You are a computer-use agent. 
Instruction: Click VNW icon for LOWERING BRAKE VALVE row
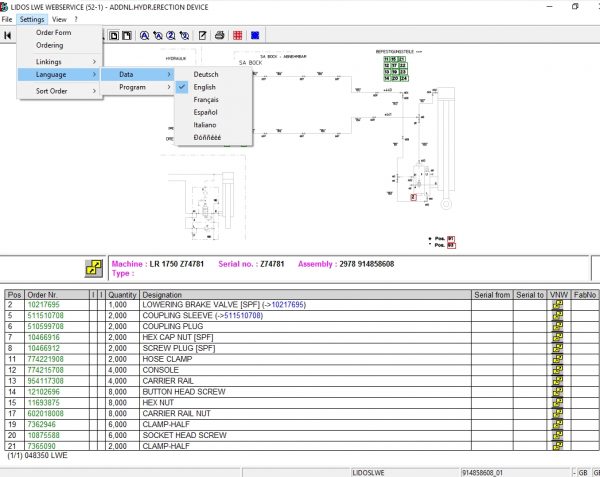[x=558, y=305]
